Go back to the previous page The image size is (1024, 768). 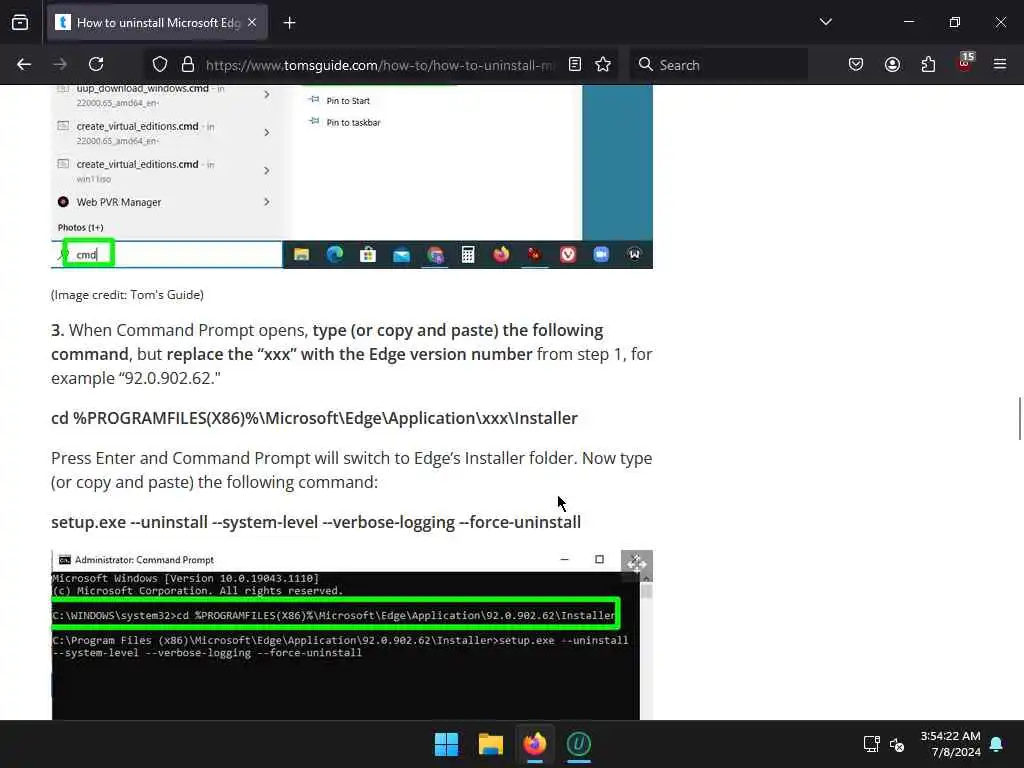pyautogui.click(x=24, y=65)
